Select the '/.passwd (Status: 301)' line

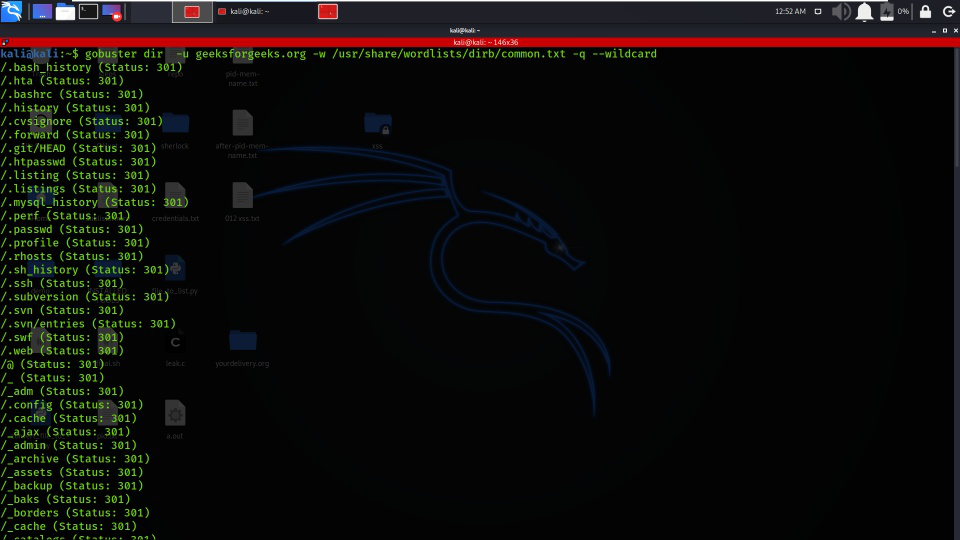pos(72,229)
